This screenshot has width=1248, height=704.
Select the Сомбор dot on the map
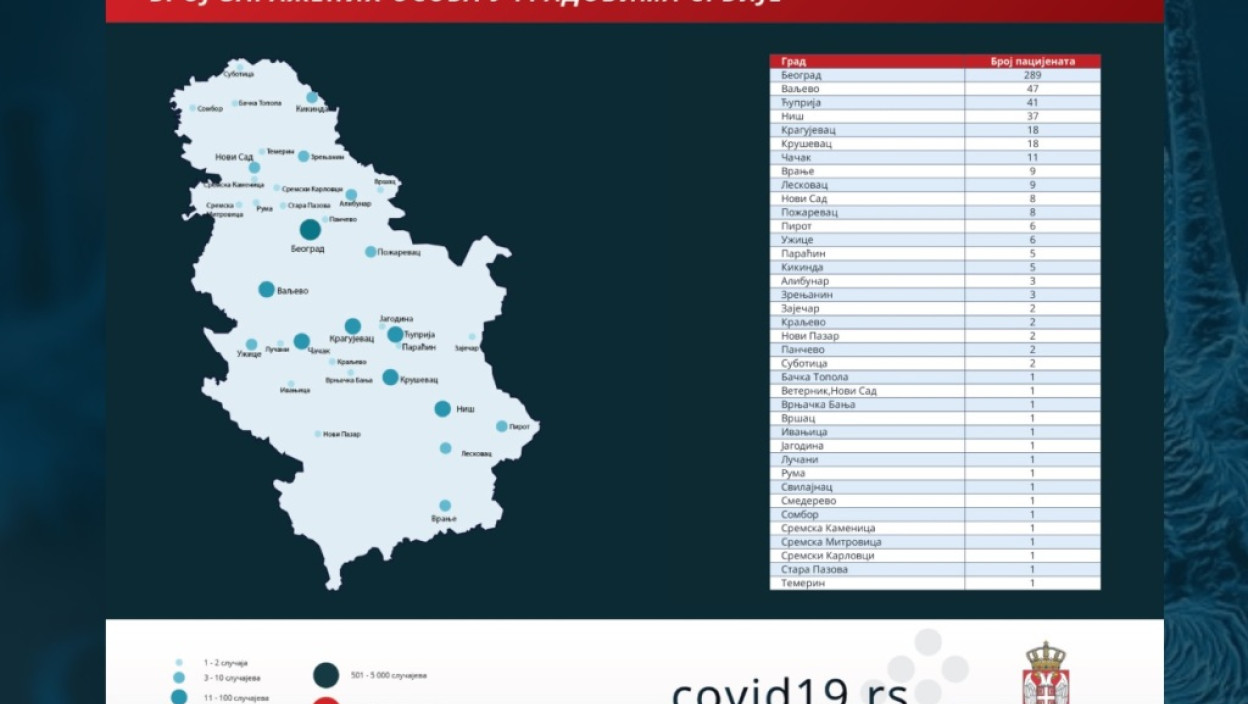pyautogui.click(x=193, y=108)
